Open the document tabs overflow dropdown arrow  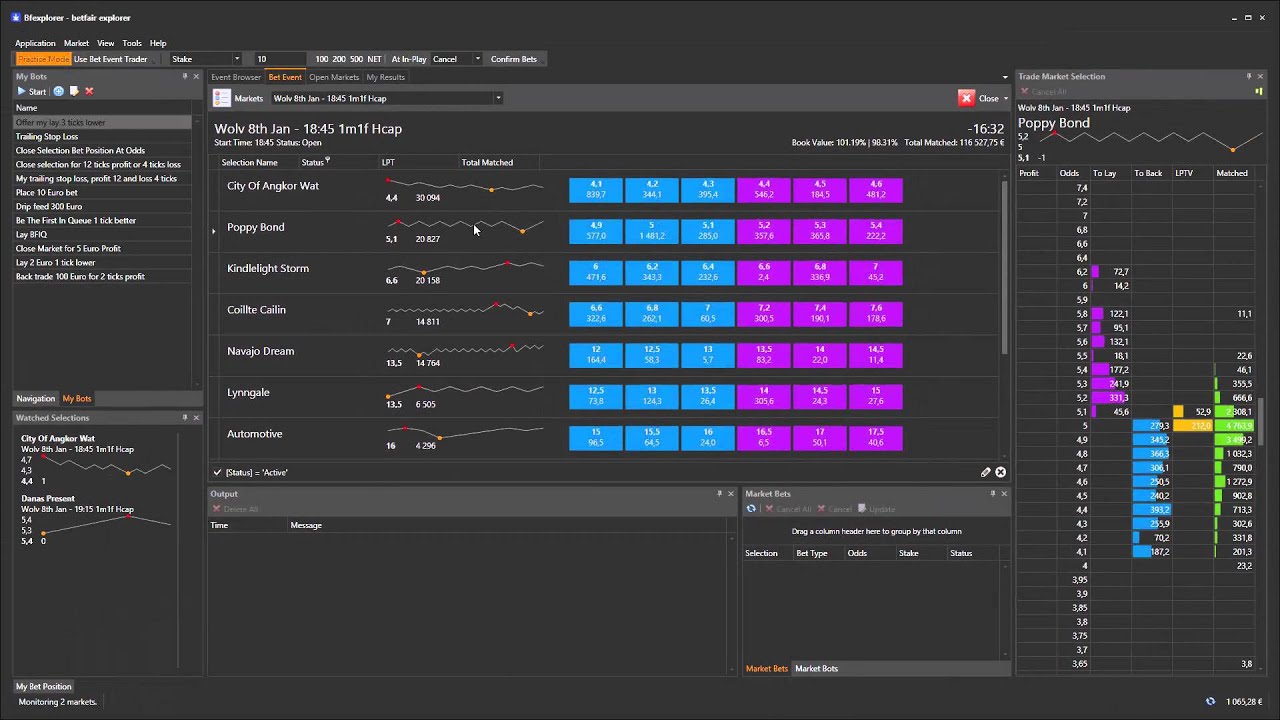(1005, 77)
